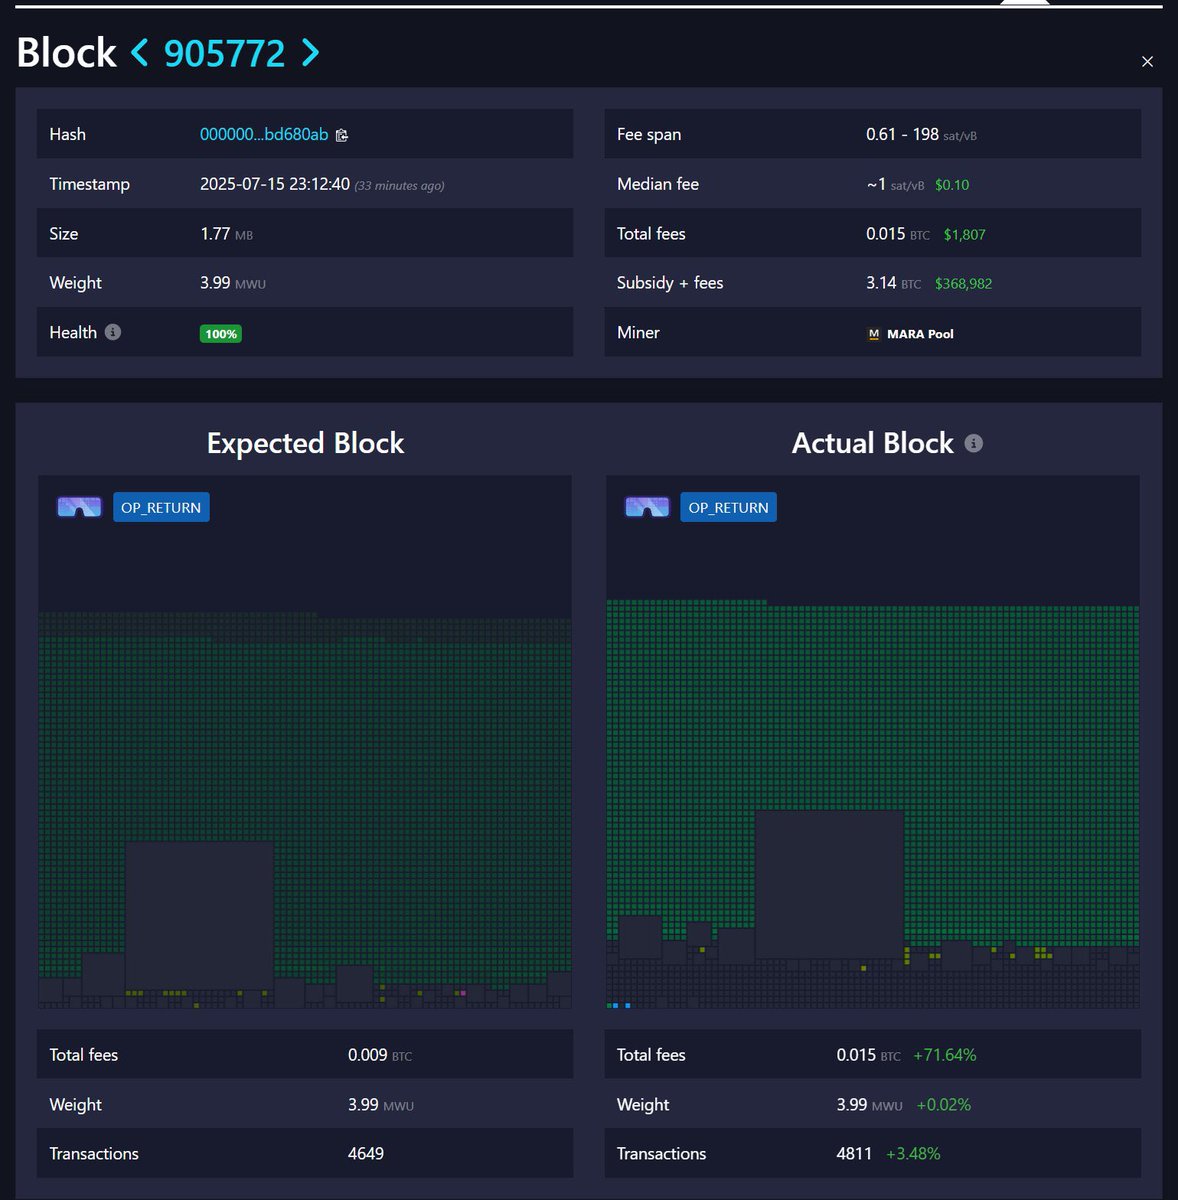Screen dimensions: 1178x1200
Task: Open the MARA Pool miner page
Action: click(x=920, y=334)
